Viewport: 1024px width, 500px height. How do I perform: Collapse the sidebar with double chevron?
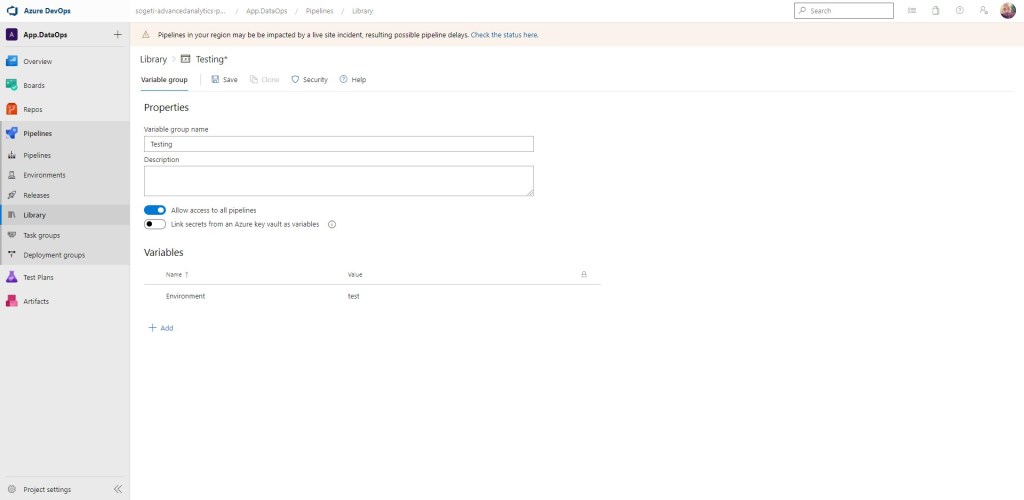point(117,489)
